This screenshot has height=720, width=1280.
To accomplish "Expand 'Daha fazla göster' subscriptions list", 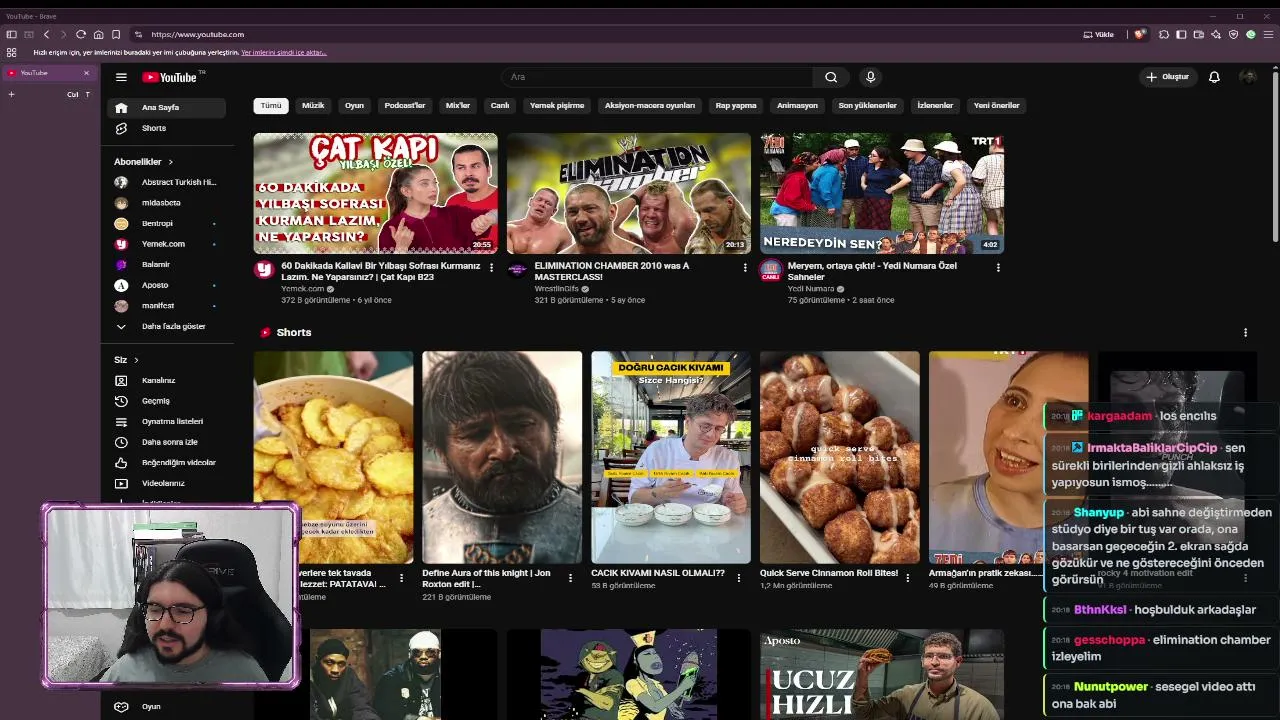I will [166, 326].
